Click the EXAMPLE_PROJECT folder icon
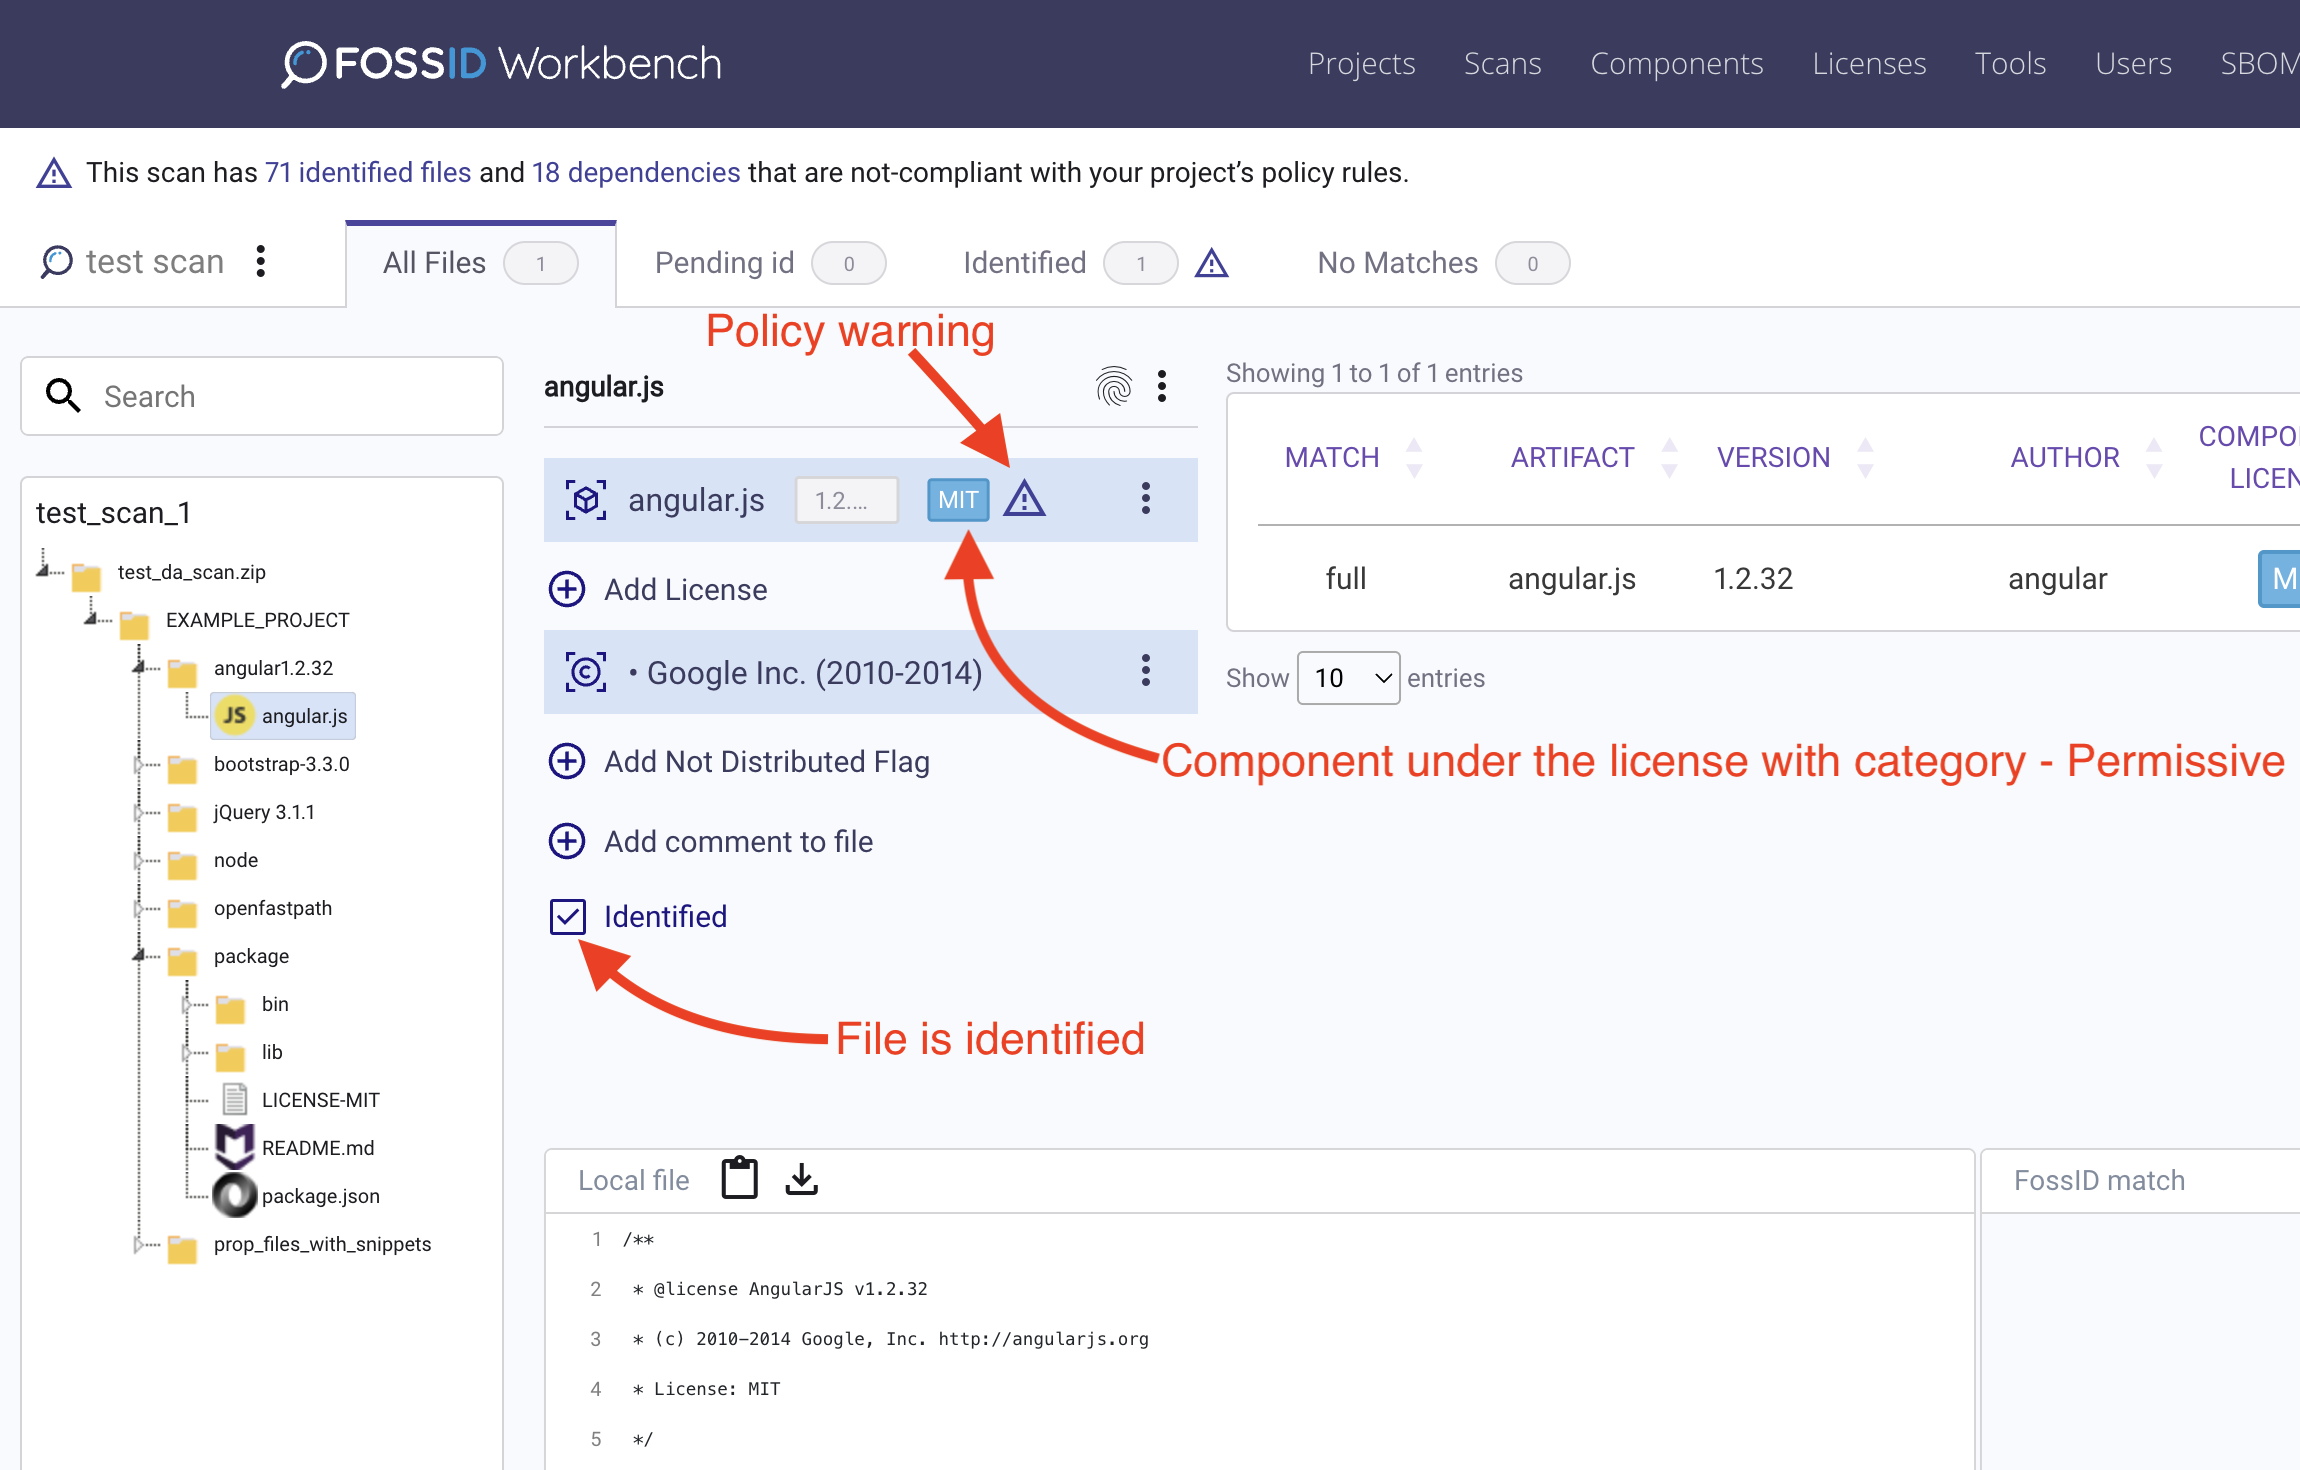The width and height of the screenshot is (2300, 1470). point(134,624)
